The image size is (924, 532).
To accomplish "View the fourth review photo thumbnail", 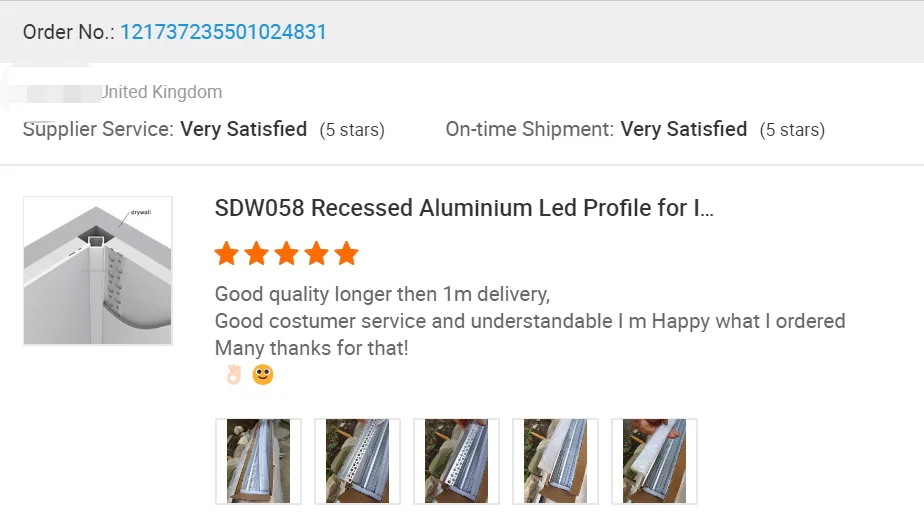I will [555, 461].
